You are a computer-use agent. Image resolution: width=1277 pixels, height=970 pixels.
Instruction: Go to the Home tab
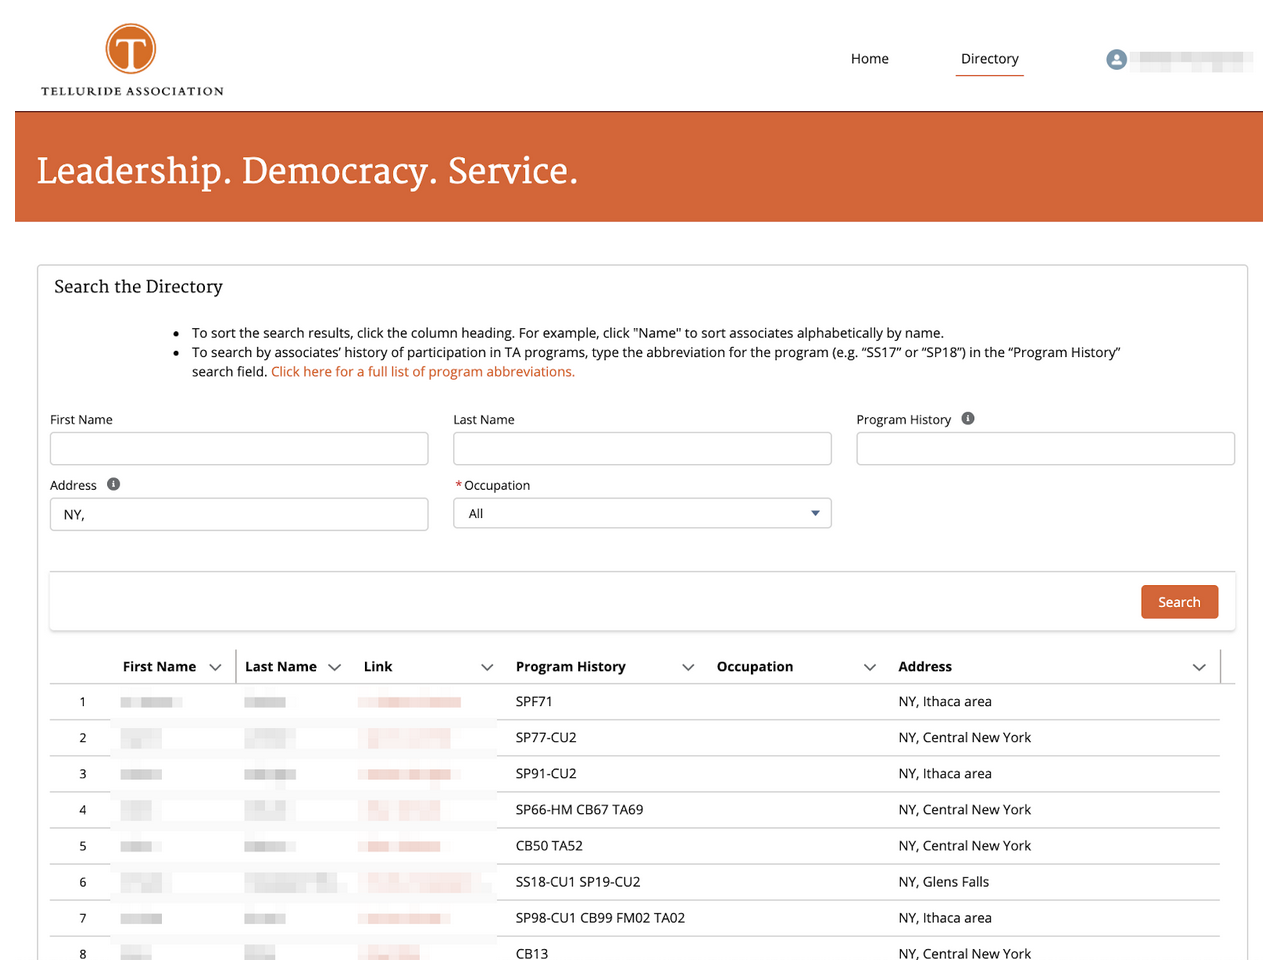(869, 59)
